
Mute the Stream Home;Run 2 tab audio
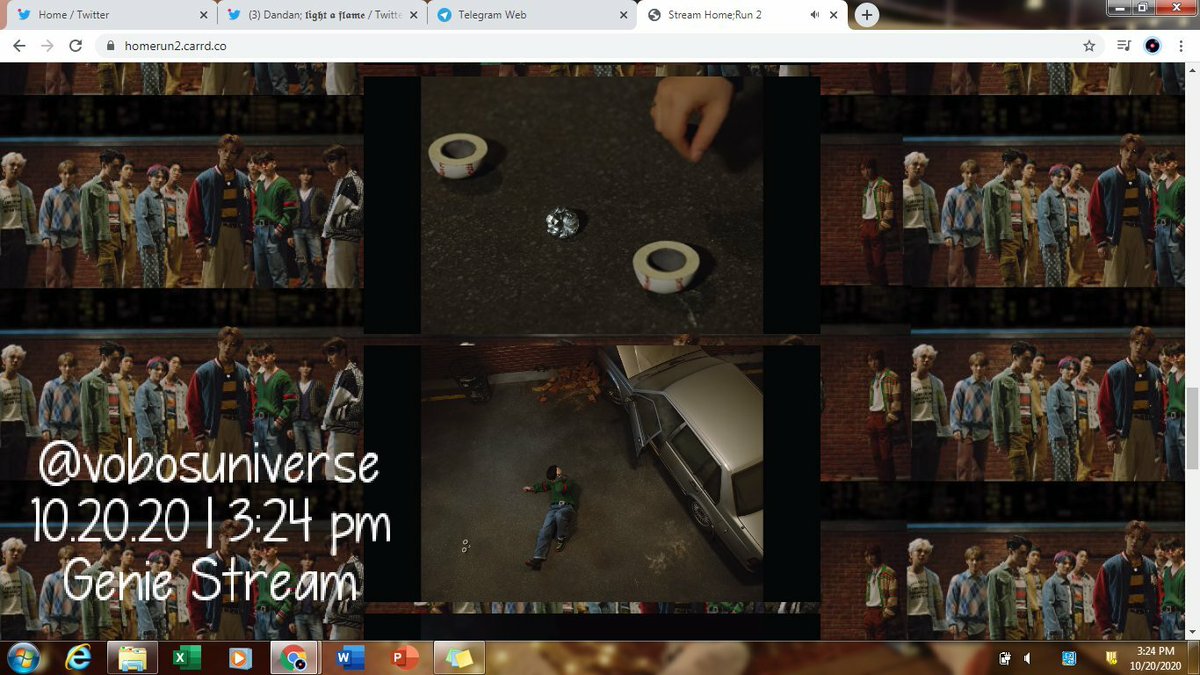(815, 15)
